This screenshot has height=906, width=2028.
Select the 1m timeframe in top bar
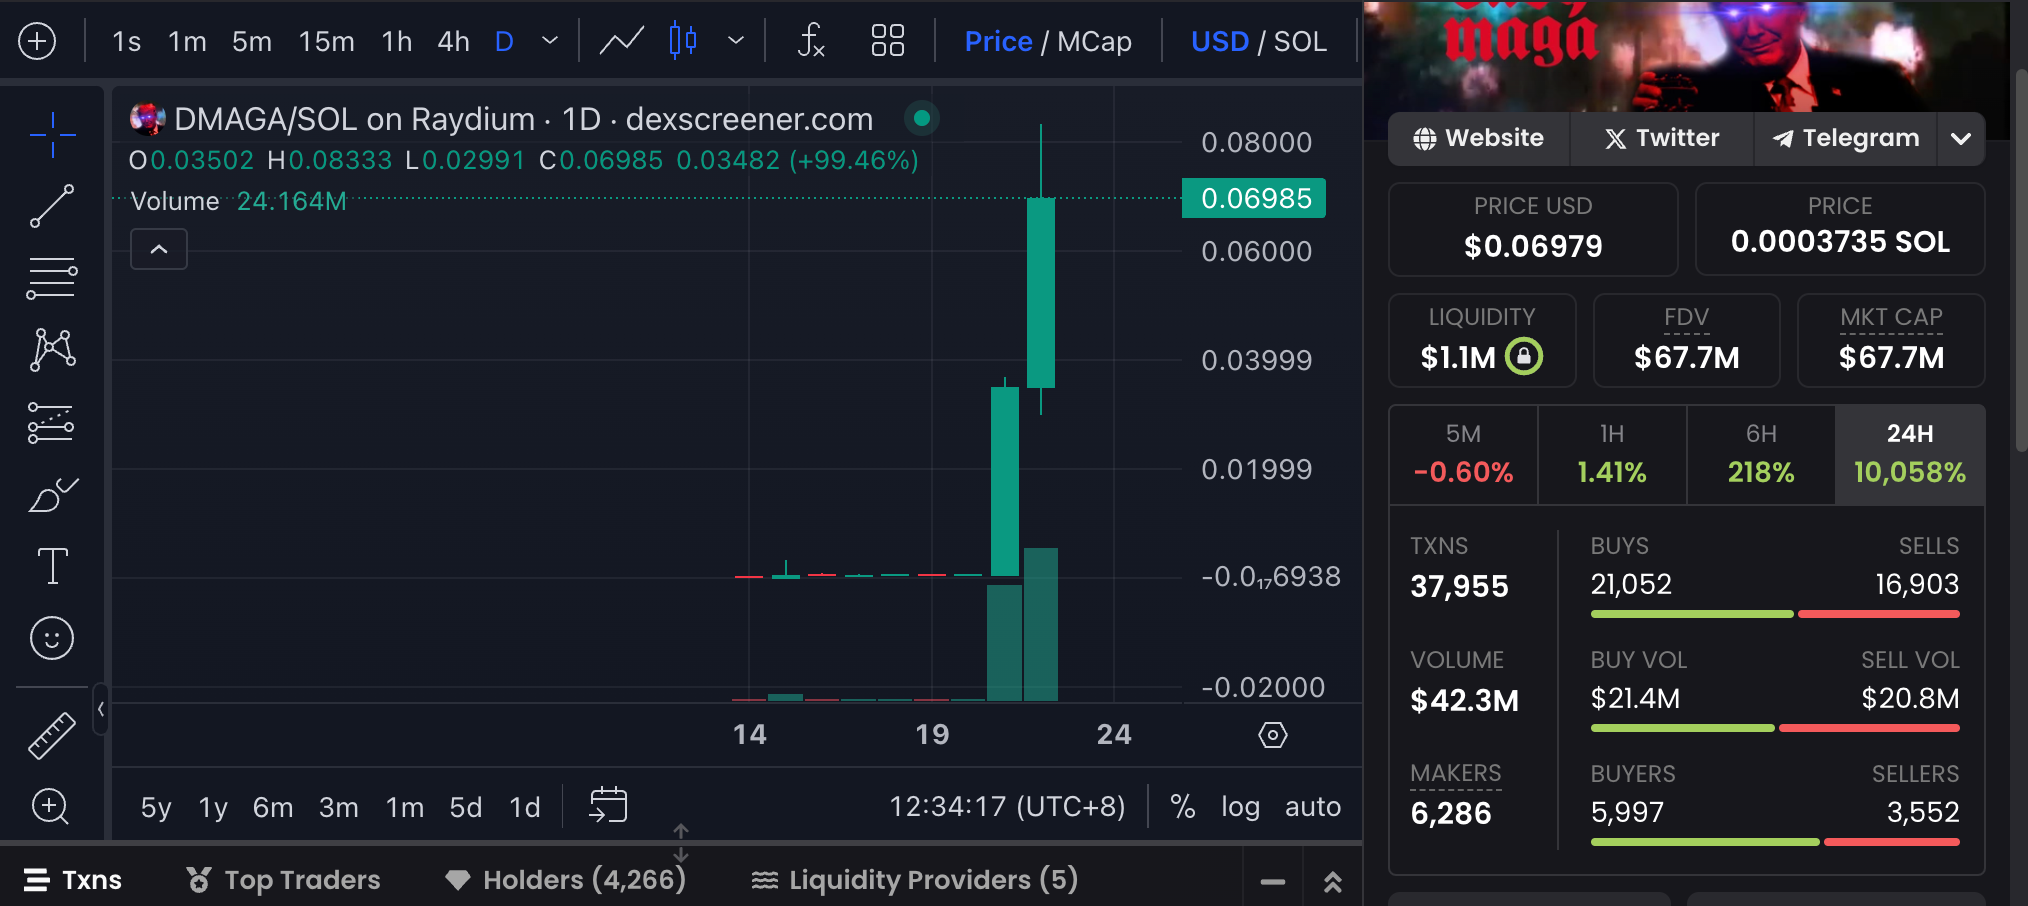coord(187,41)
